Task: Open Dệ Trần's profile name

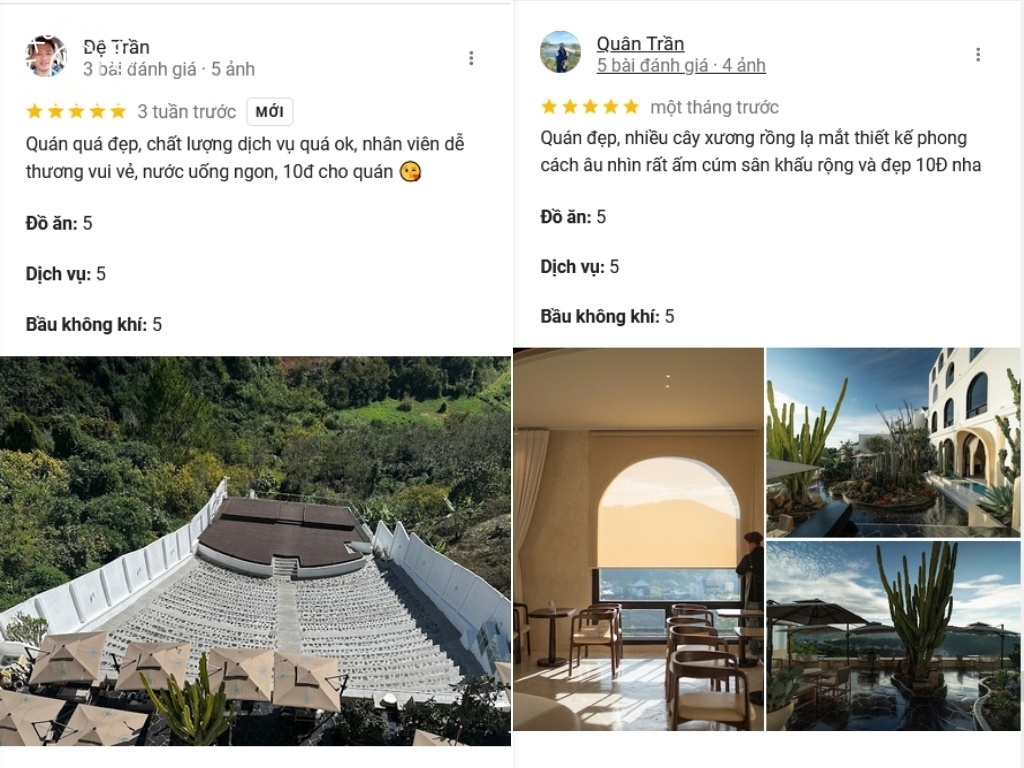Action: (x=117, y=47)
